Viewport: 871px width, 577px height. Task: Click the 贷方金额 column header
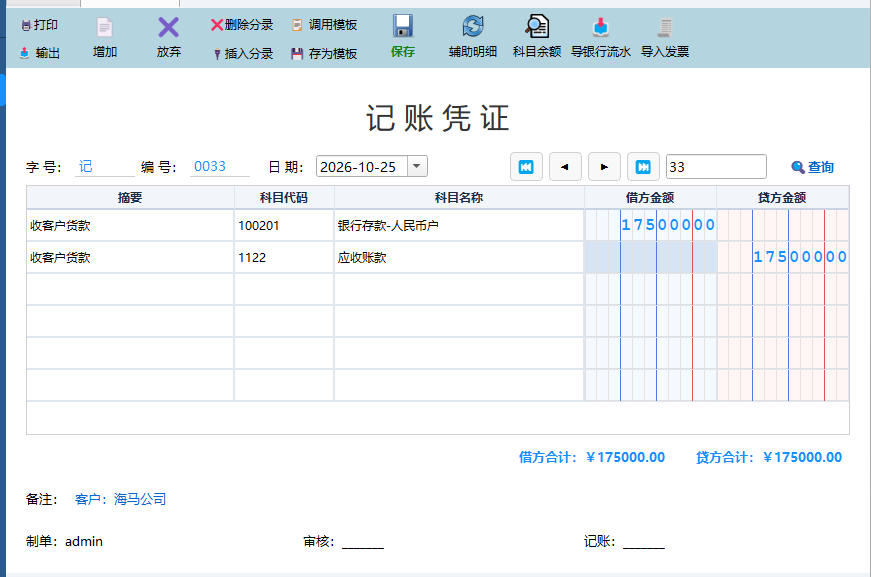[783, 198]
